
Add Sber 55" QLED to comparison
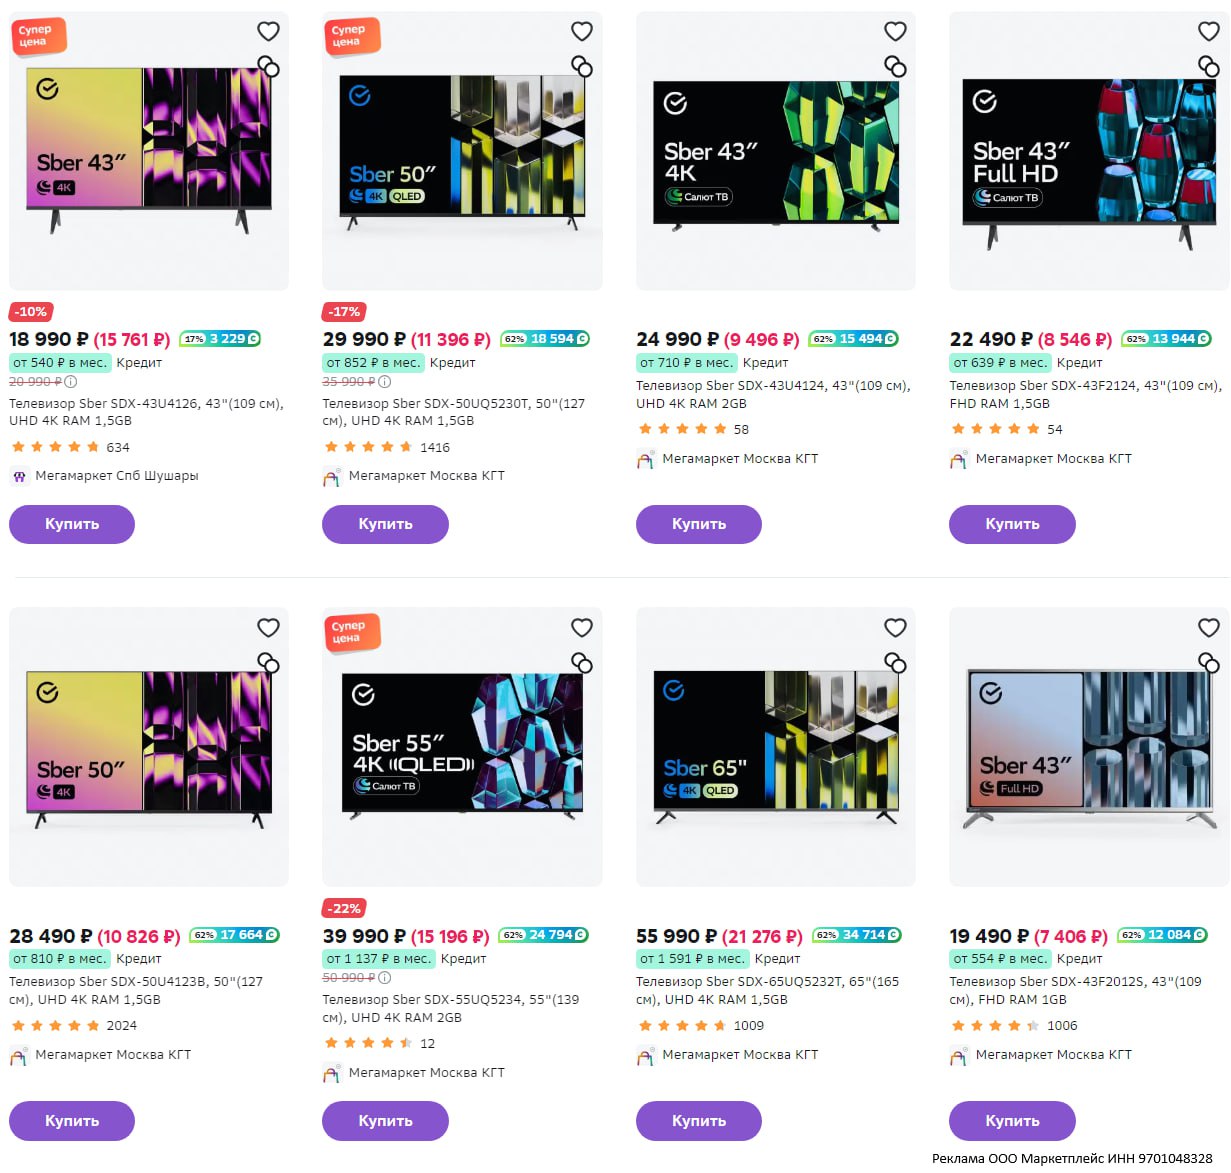(582, 663)
